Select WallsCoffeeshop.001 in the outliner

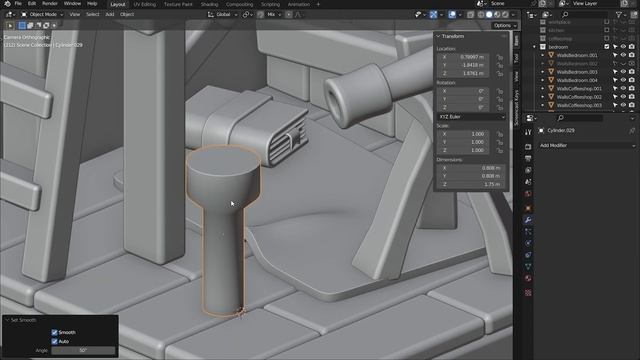tap(579, 89)
